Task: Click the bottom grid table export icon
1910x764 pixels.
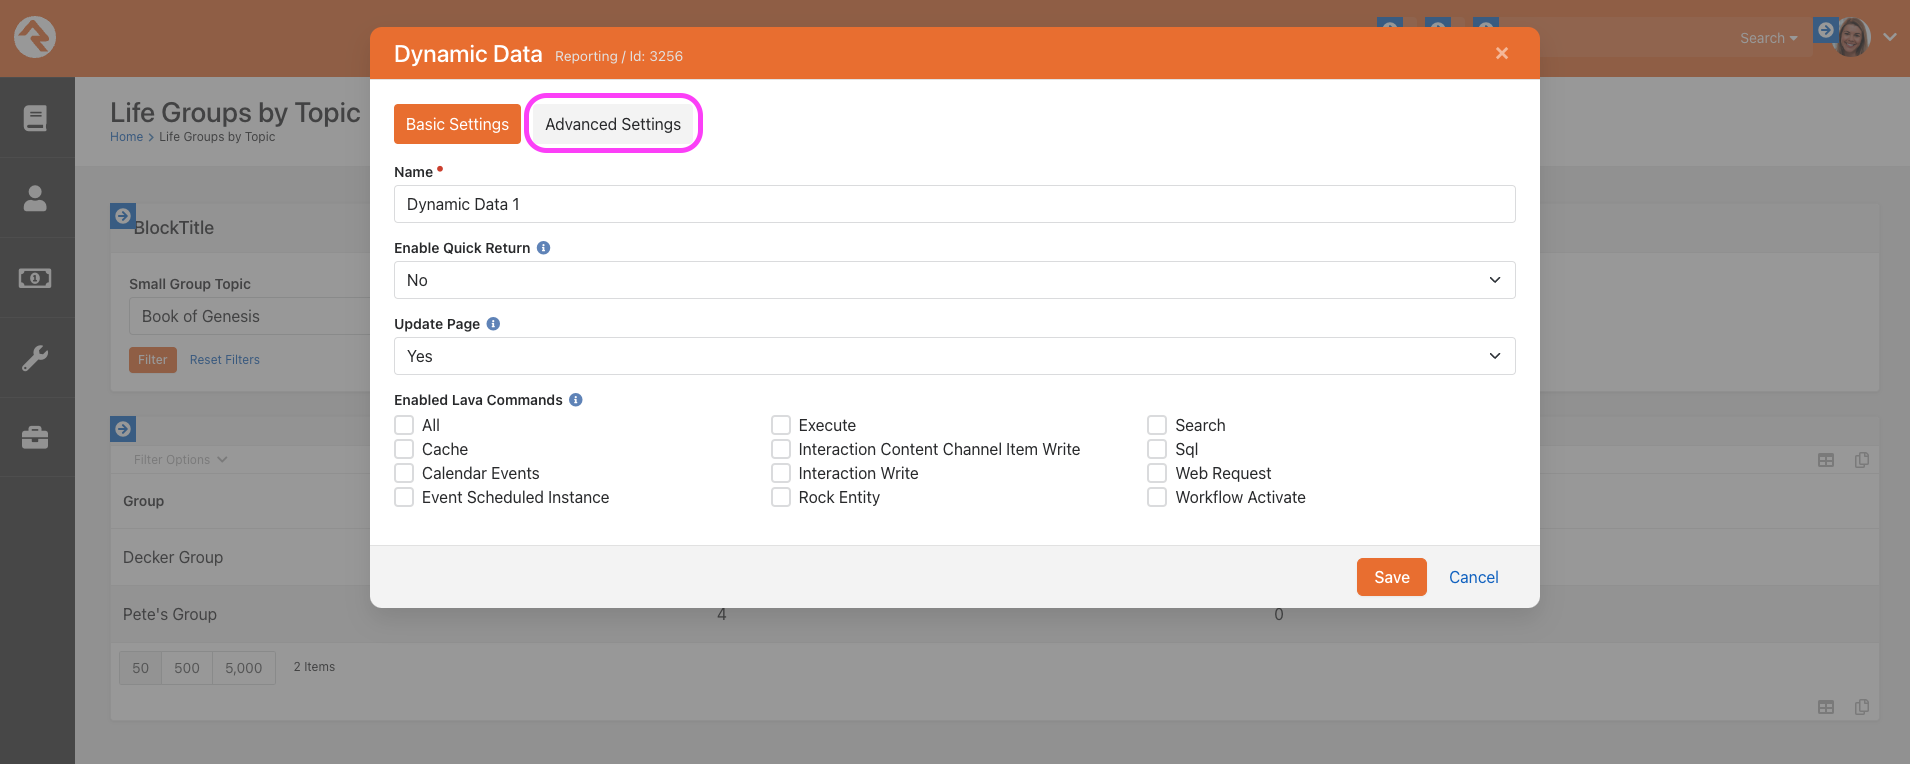Action: [x=1826, y=707]
